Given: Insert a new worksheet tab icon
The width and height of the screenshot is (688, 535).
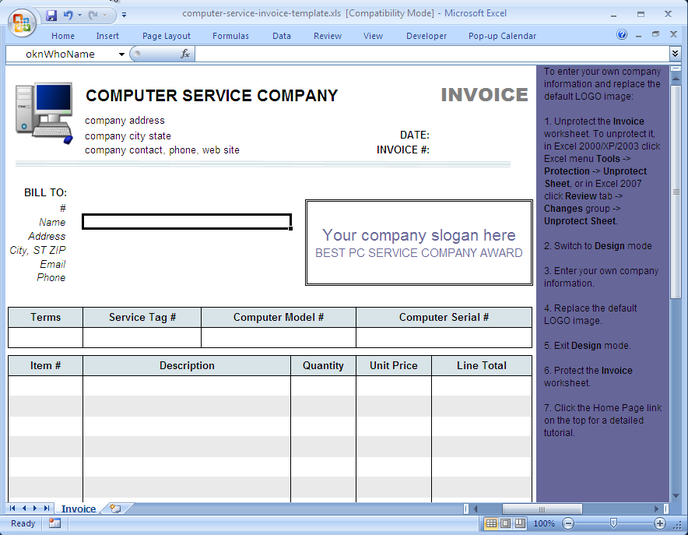Looking at the screenshot, I should [115, 509].
